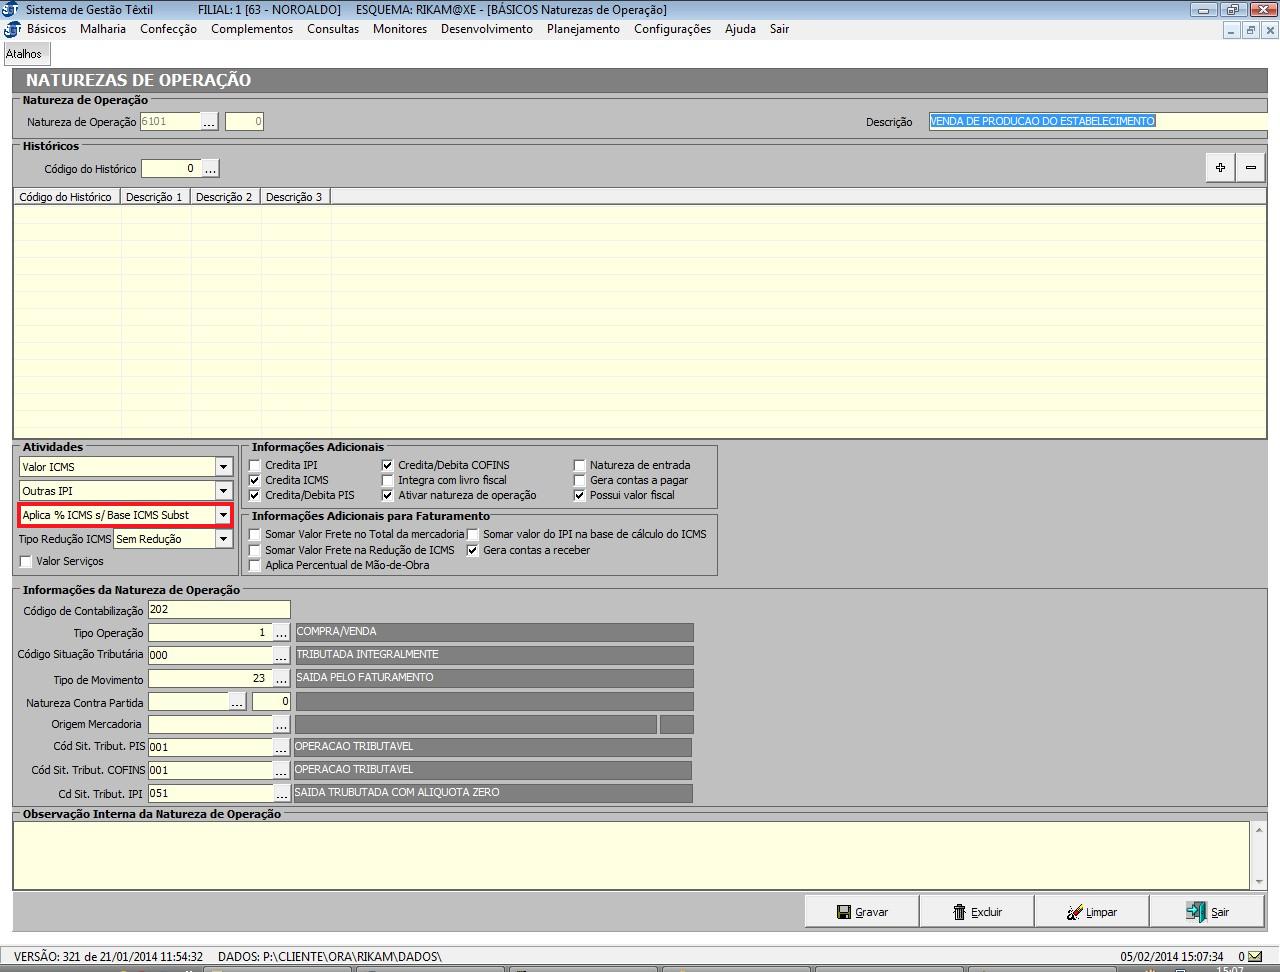Click the floppy disk Gravar icon

pyautogui.click(x=844, y=912)
